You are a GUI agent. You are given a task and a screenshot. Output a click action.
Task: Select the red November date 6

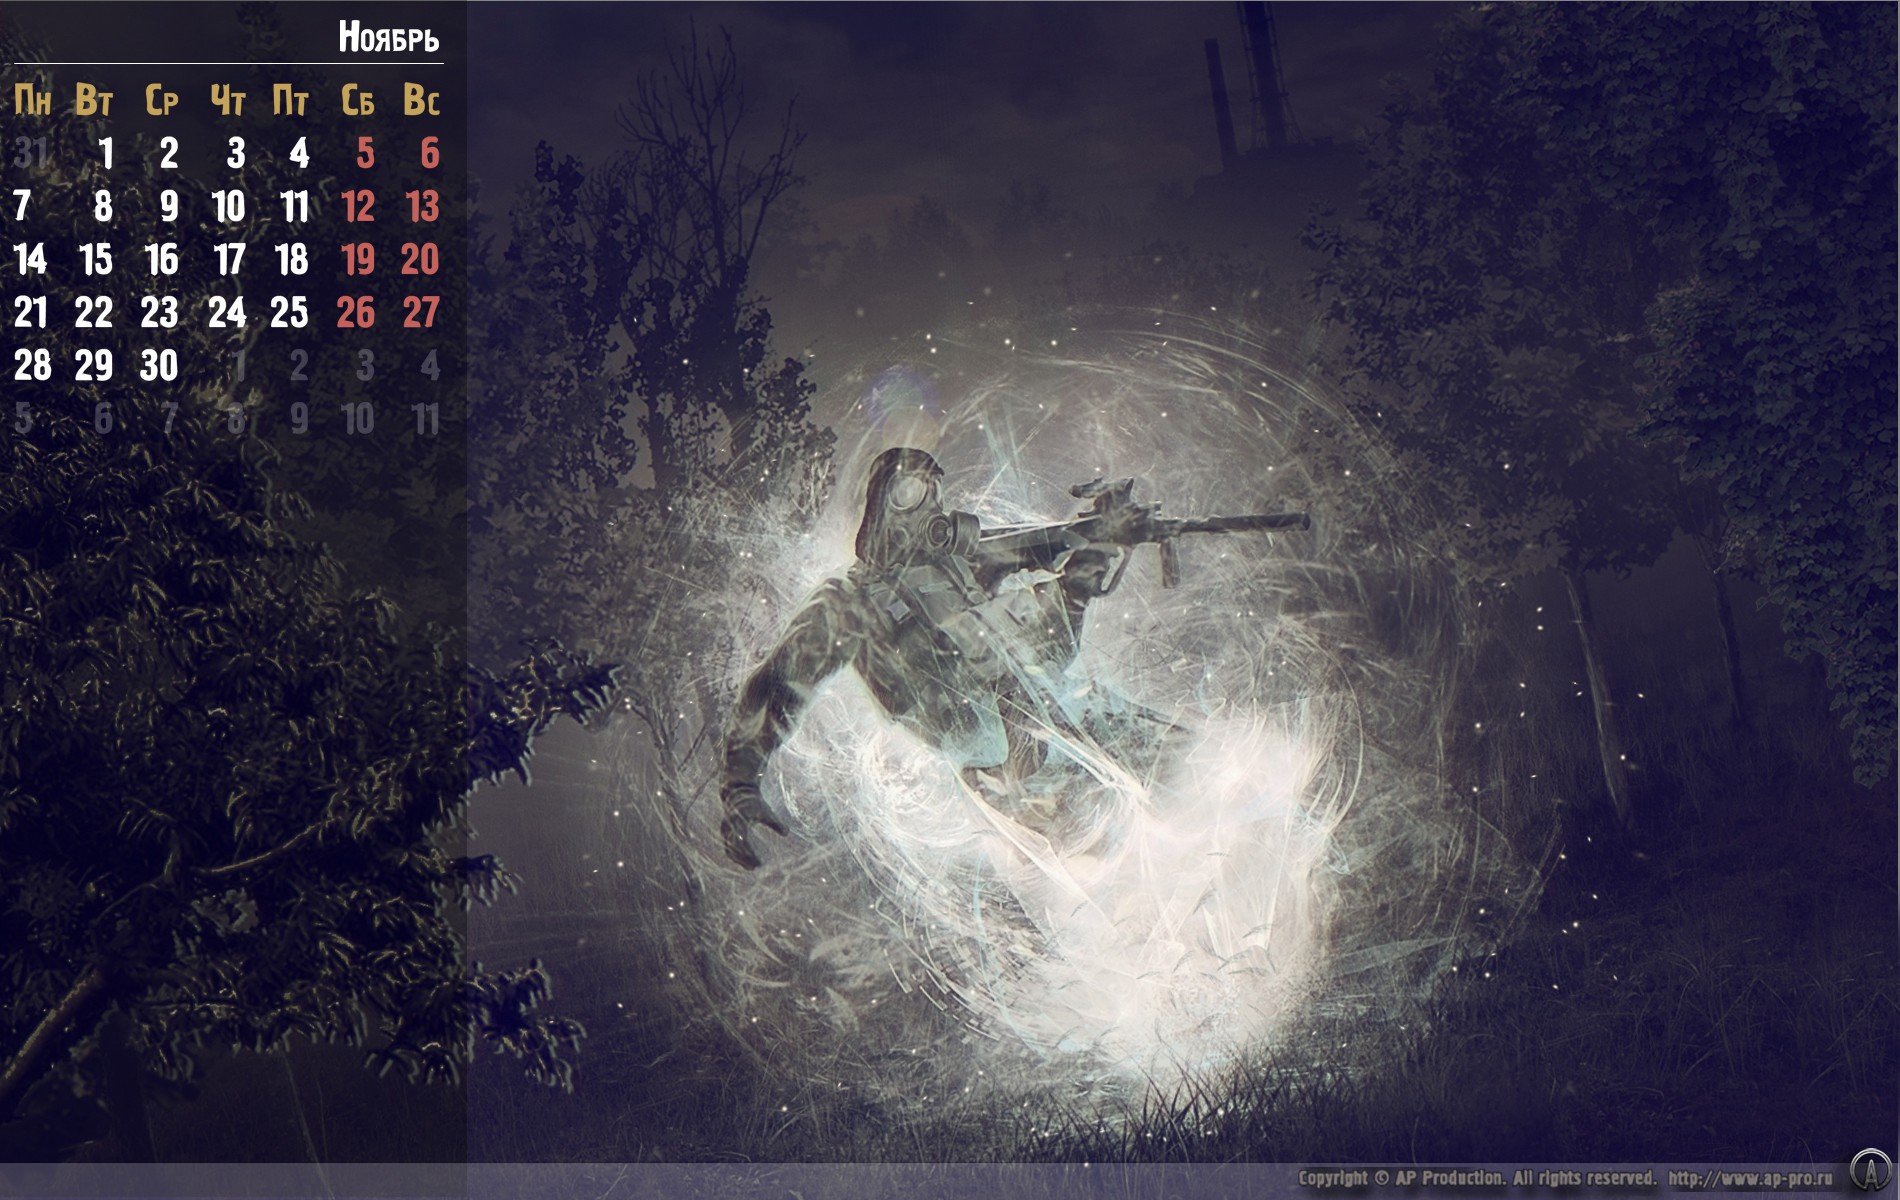430,153
